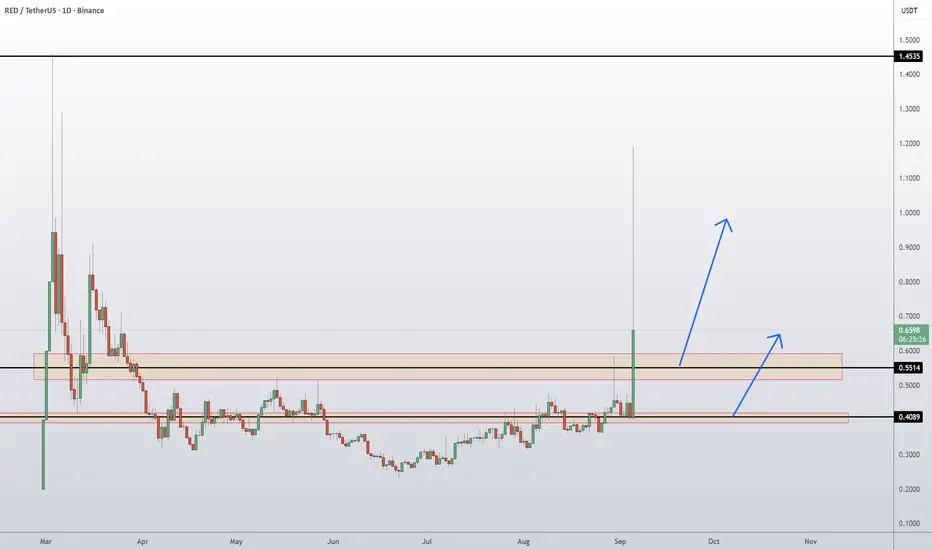The height and width of the screenshot is (550, 932).
Task: Click the USDT currency label
Action: click(x=909, y=11)
